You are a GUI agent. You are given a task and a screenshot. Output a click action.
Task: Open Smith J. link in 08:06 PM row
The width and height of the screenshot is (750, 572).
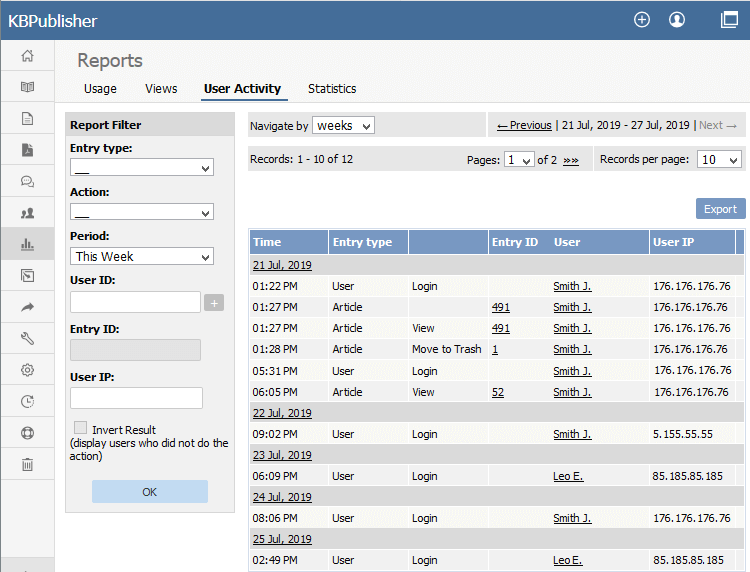(x=572, y=518)
